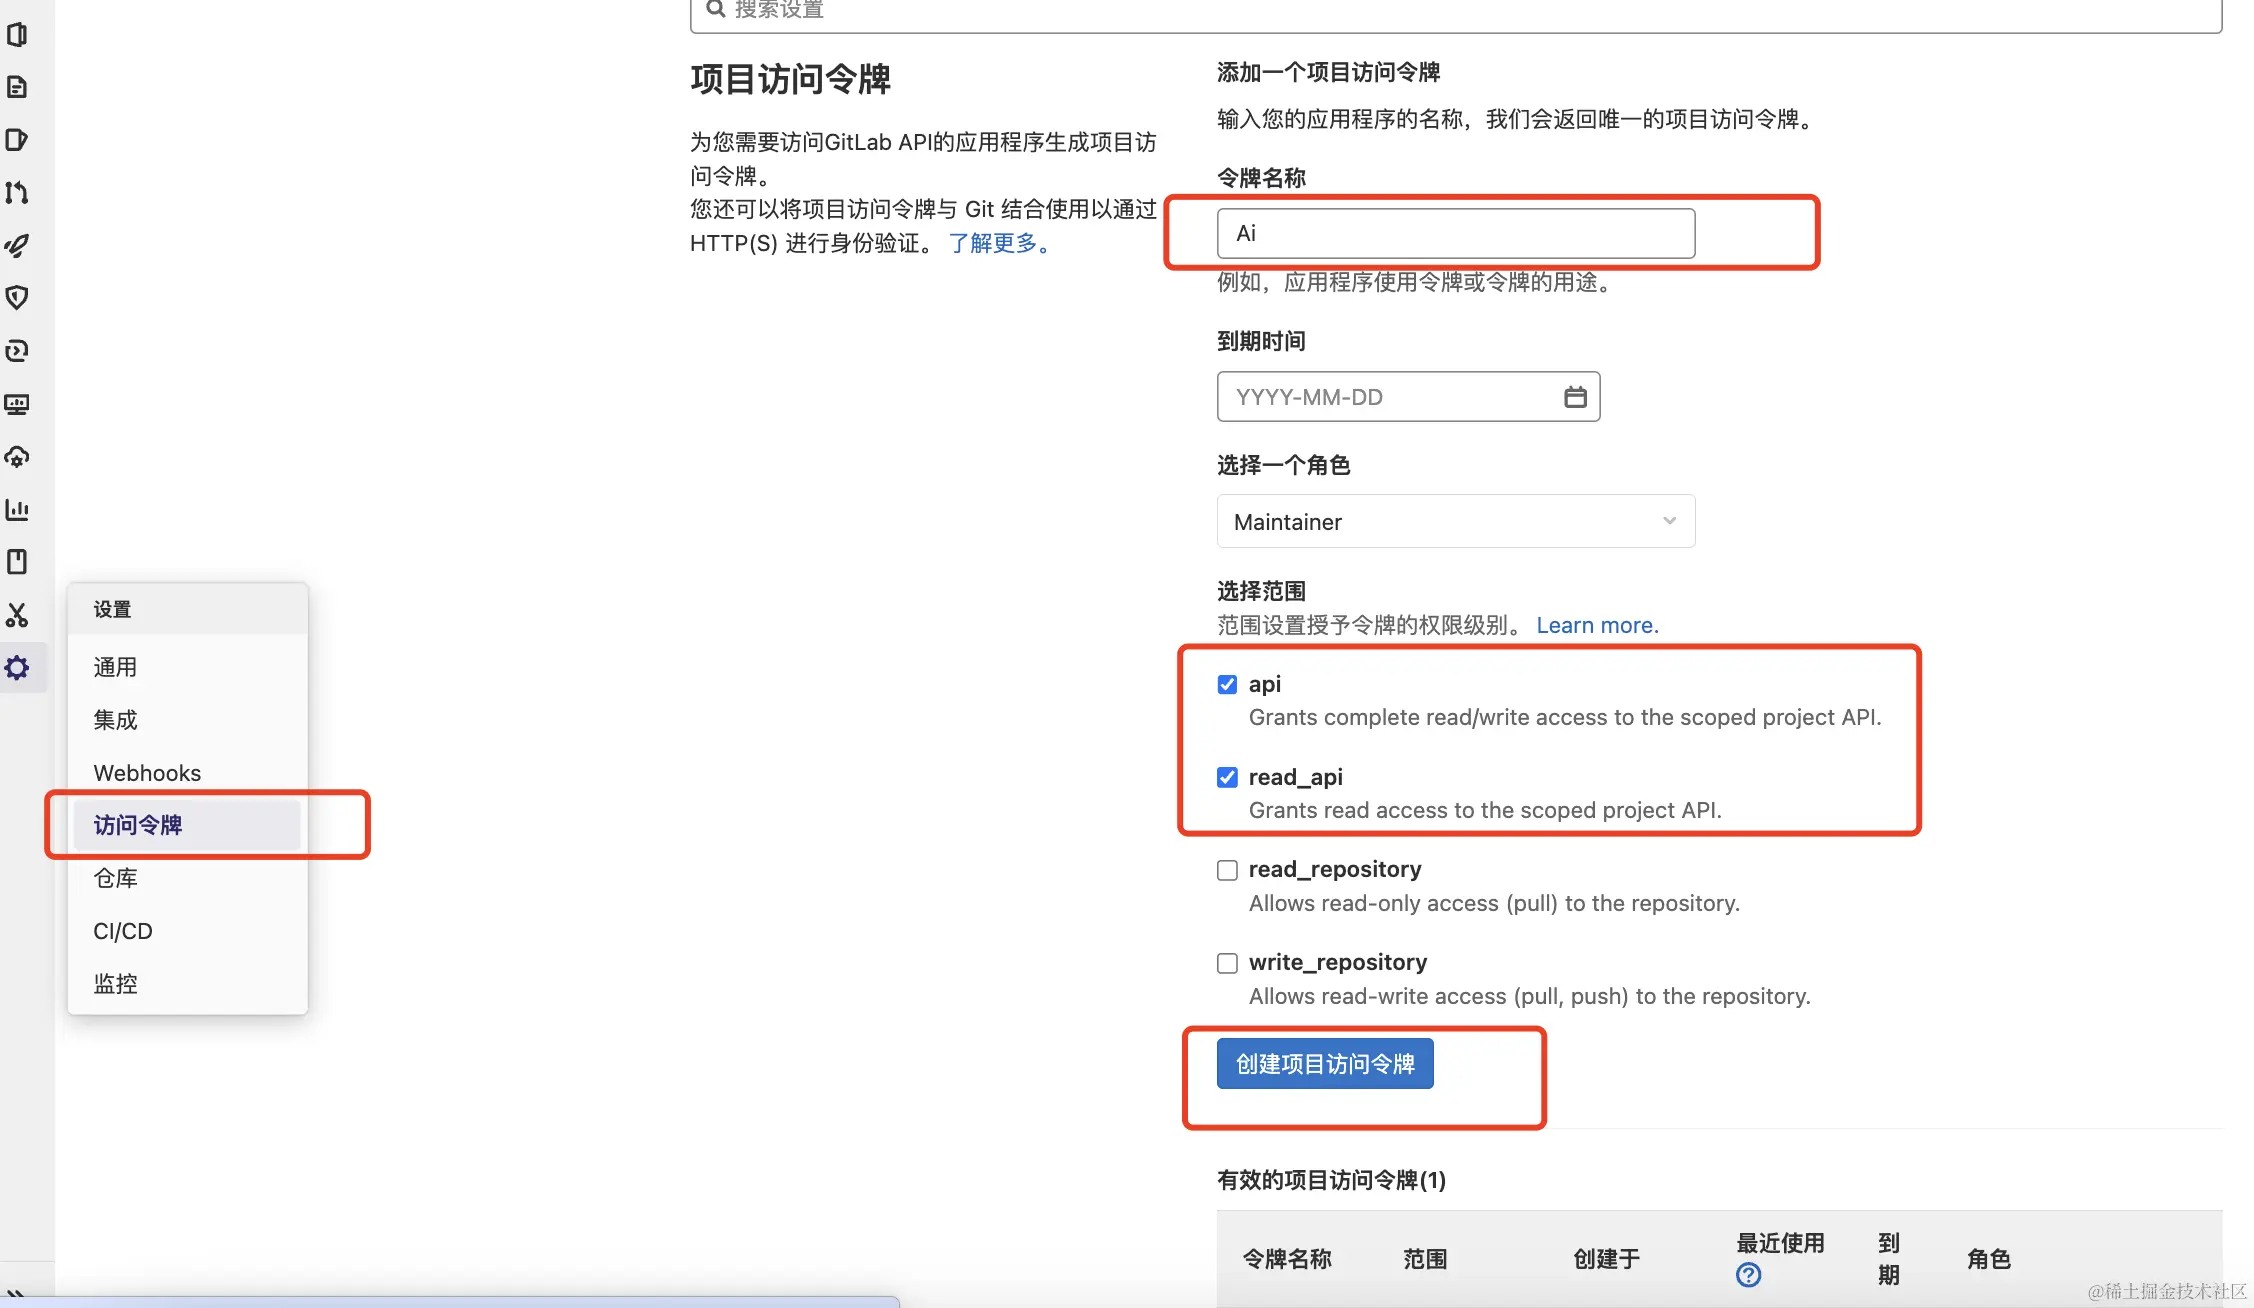The height and width of the screenshot is (1308, 2254).
Task: Open the deployments monitor icon
Action: click(18, 404)
